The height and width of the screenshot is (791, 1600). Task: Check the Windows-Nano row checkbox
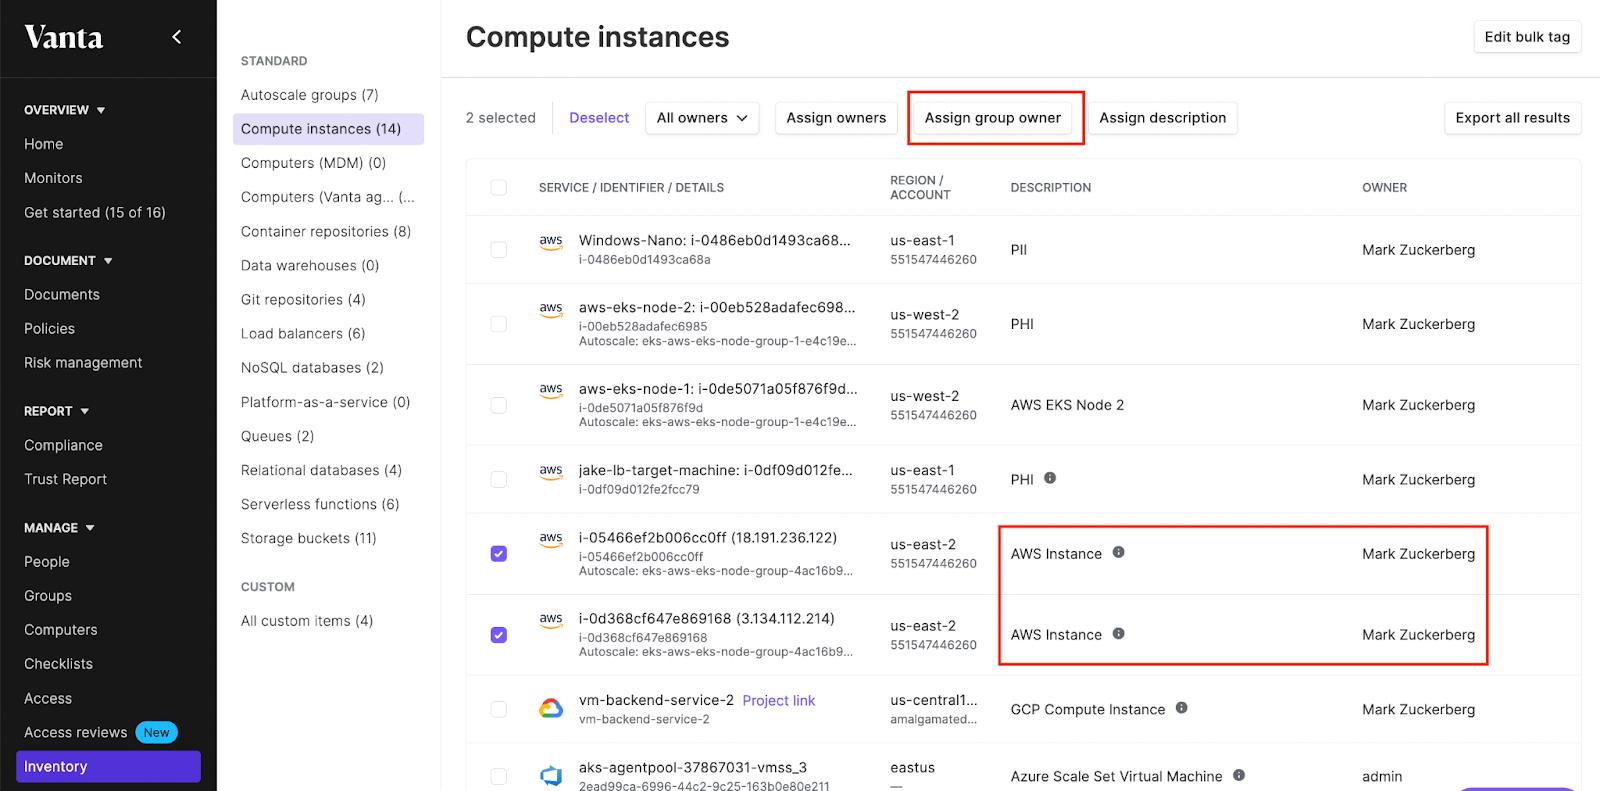pos(499,250)
